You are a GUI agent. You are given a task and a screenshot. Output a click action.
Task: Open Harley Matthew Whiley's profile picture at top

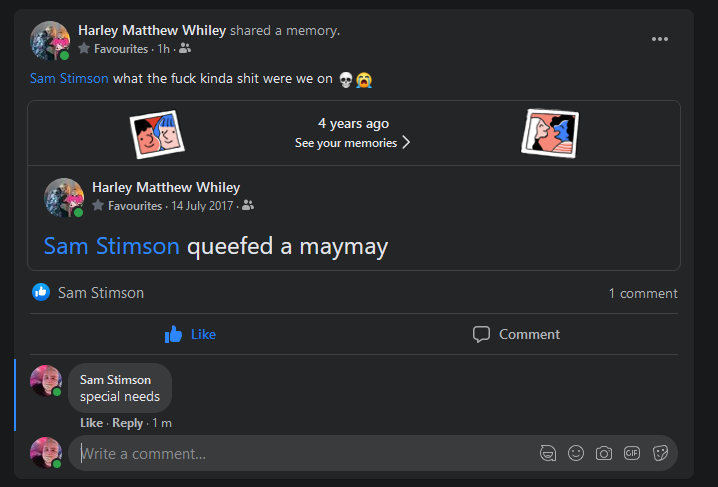(50, 40)
